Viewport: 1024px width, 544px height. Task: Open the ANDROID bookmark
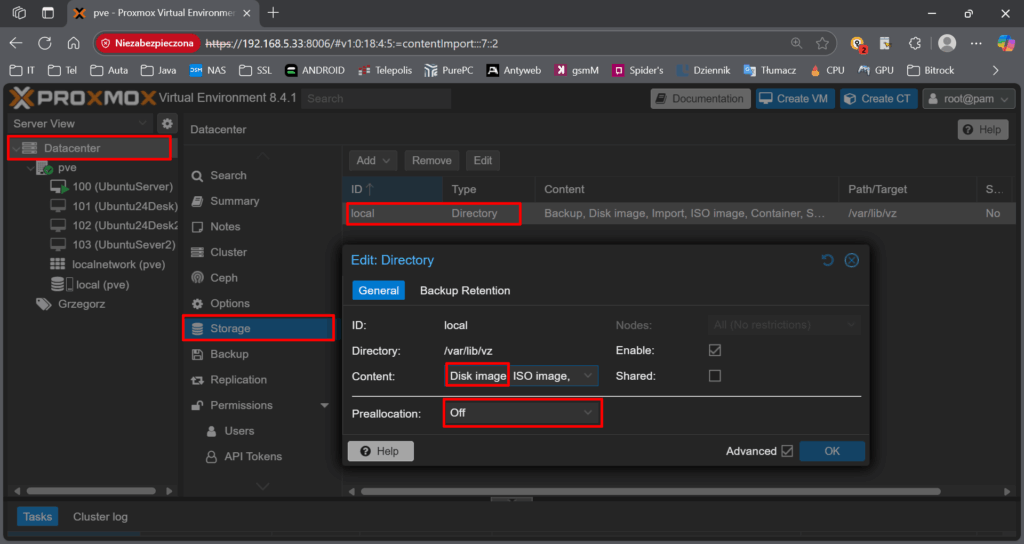315,71
